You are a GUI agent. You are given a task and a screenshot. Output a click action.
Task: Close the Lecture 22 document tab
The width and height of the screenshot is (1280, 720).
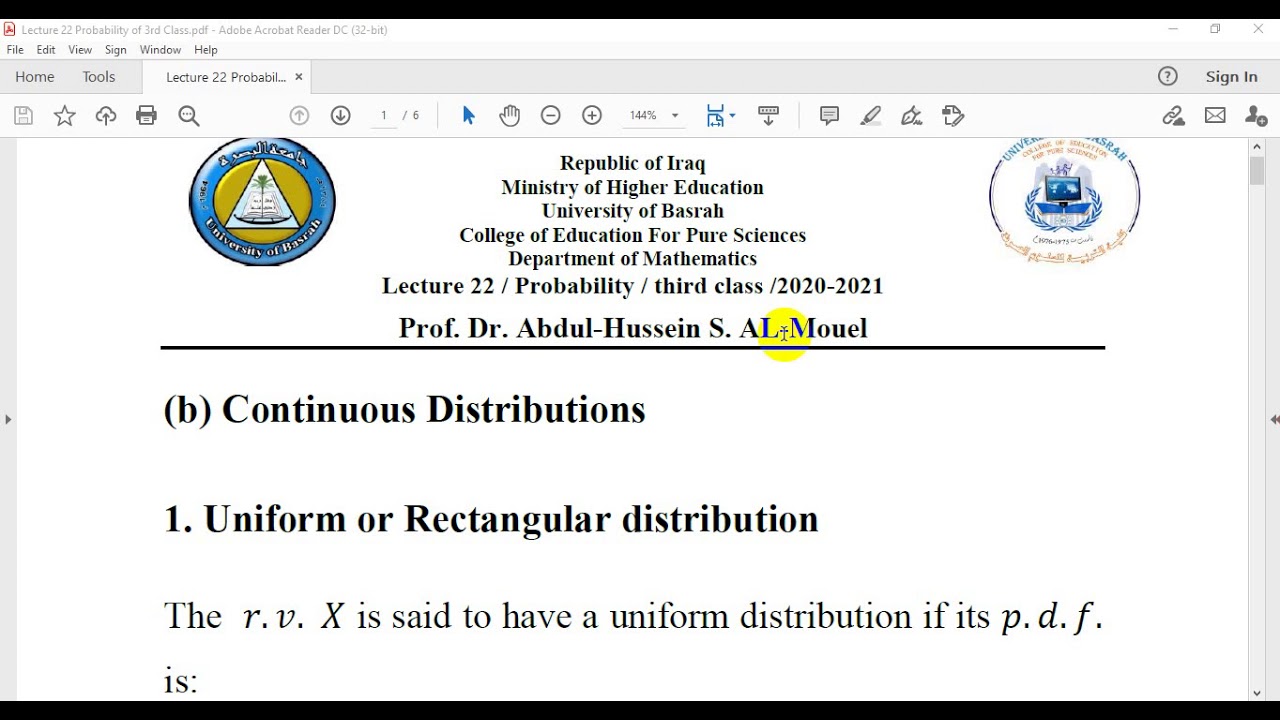298,77
